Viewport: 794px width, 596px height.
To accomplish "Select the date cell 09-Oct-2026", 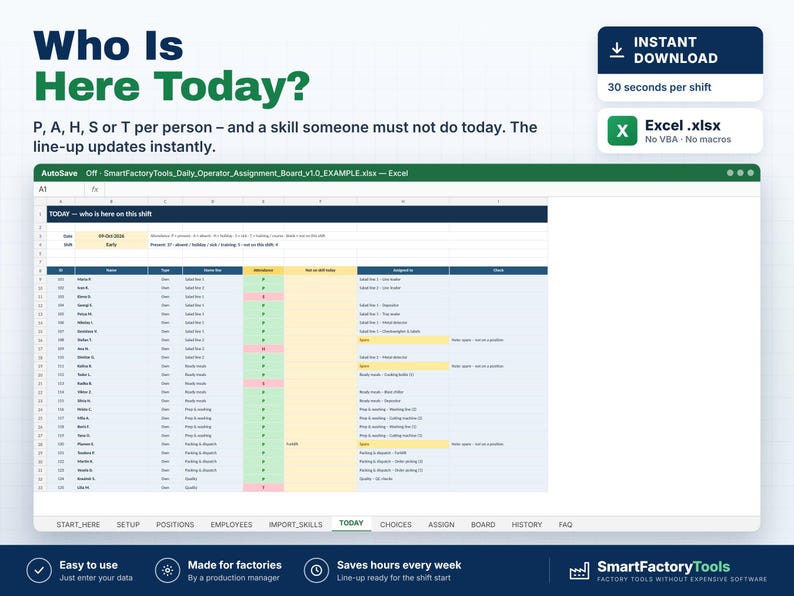I will [x=111, y=236].
